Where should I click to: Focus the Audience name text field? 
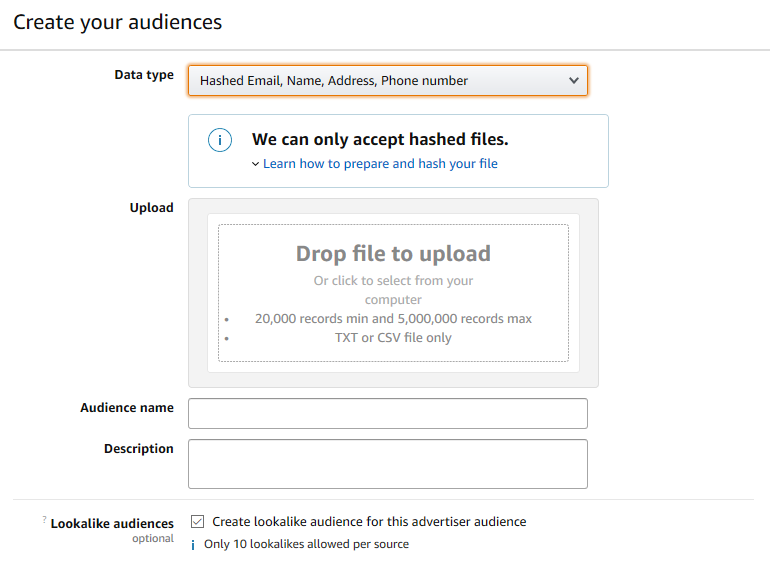click(x=387, y=414)
